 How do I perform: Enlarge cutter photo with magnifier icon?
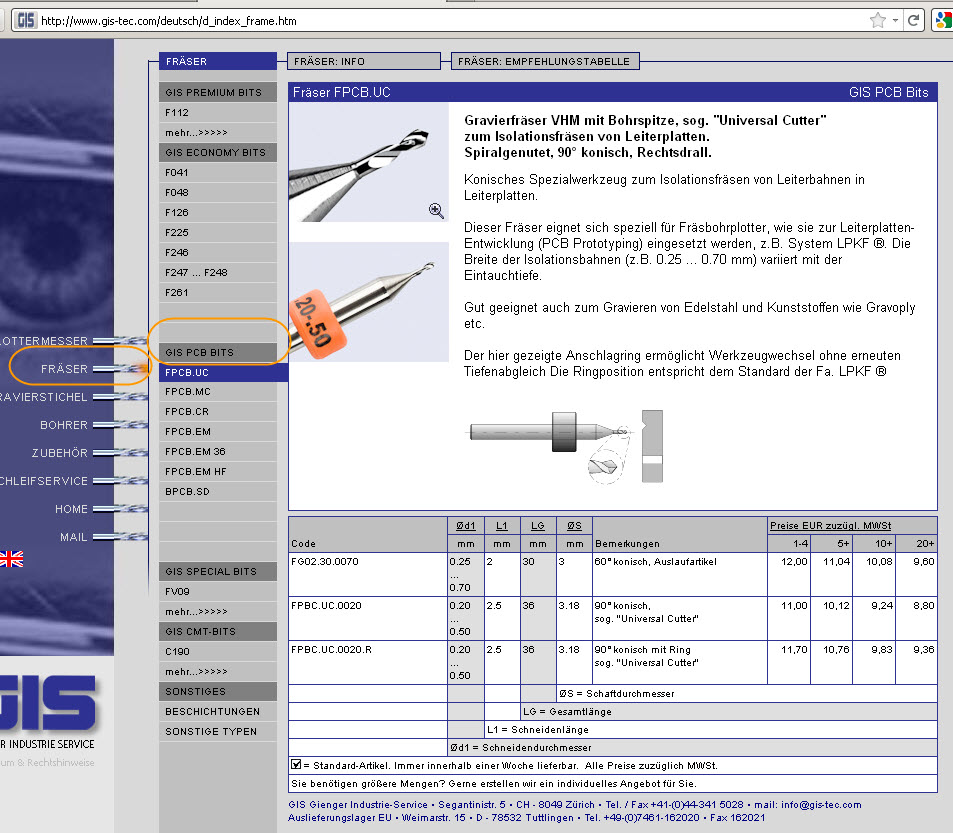[436, 211]
